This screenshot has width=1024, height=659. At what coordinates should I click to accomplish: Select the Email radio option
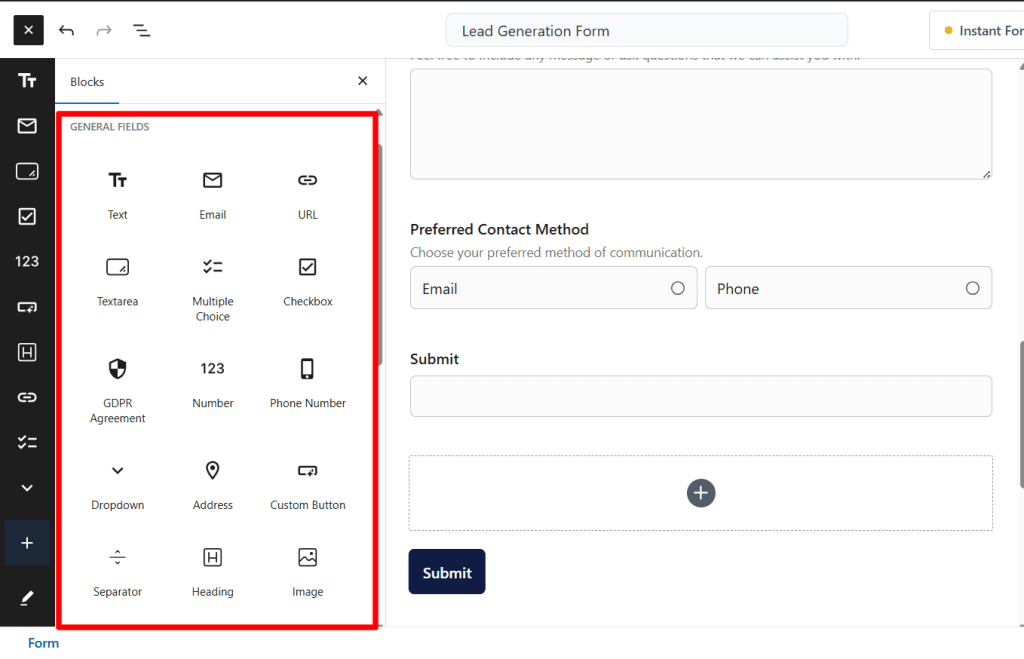tap(677, 288)
